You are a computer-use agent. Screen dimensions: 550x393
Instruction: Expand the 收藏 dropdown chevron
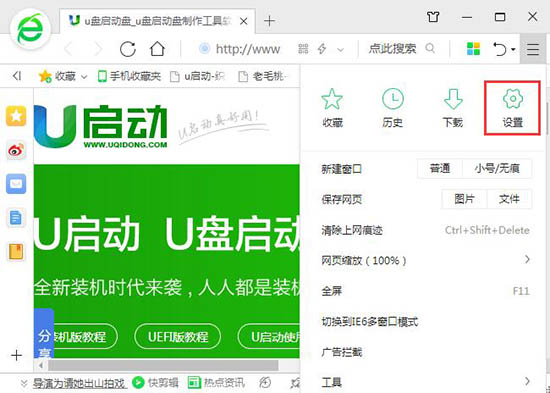[84, 76]
